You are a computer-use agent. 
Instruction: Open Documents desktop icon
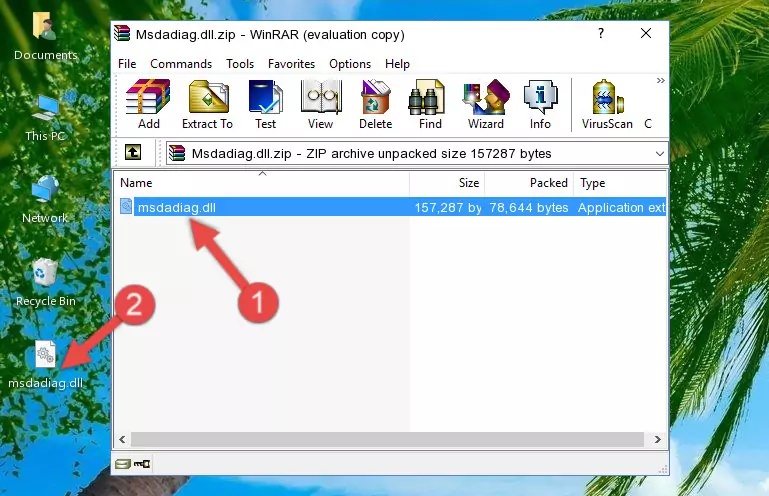[45, 36]
